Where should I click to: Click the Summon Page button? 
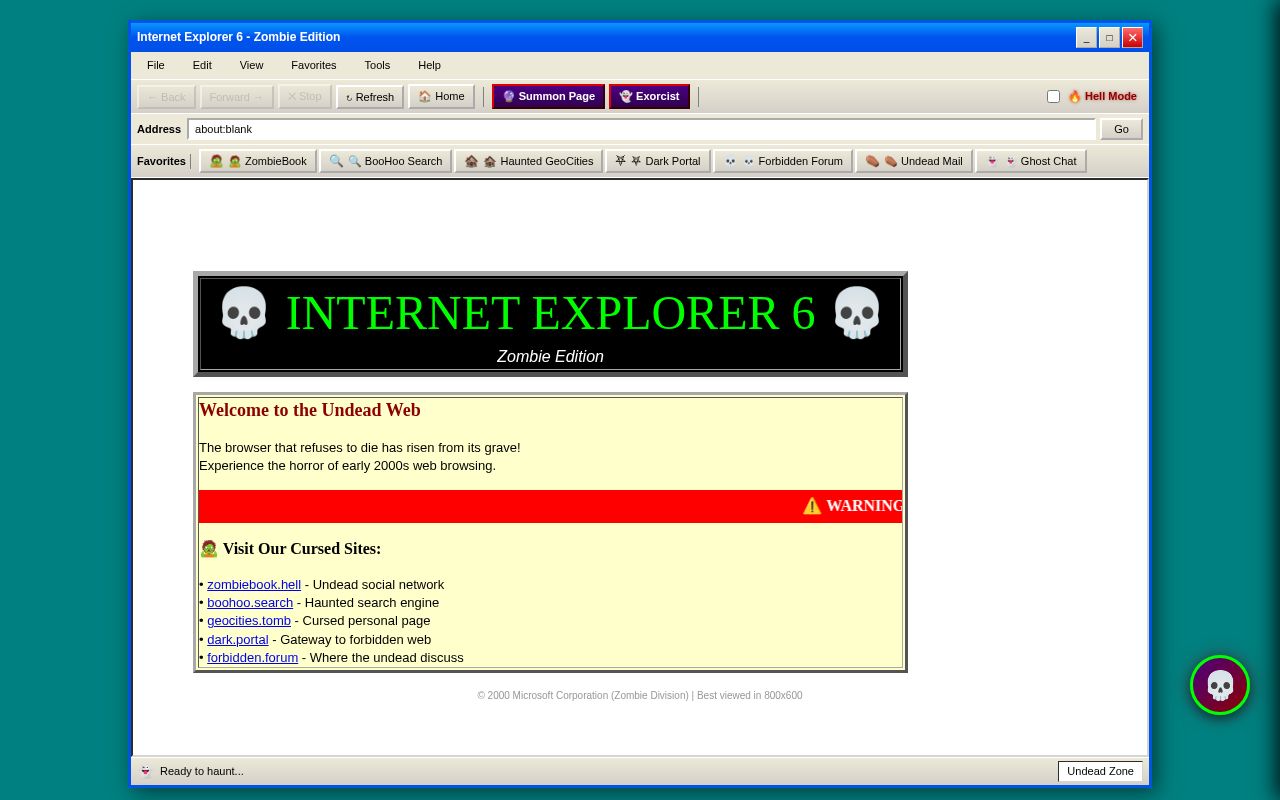click(548, 97)
